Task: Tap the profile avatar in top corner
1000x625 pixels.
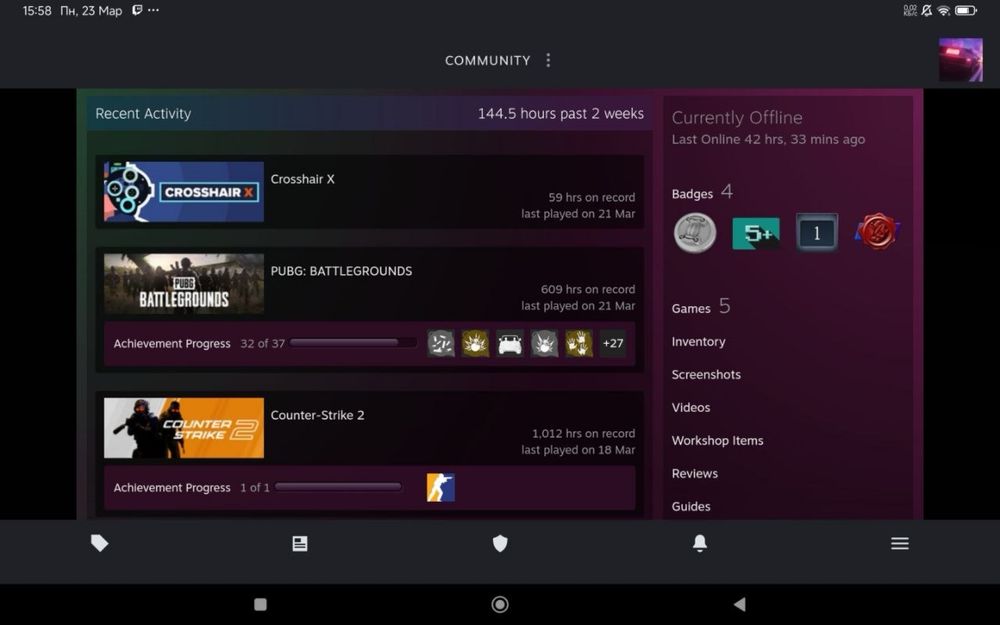Action: tap(960, 59)
